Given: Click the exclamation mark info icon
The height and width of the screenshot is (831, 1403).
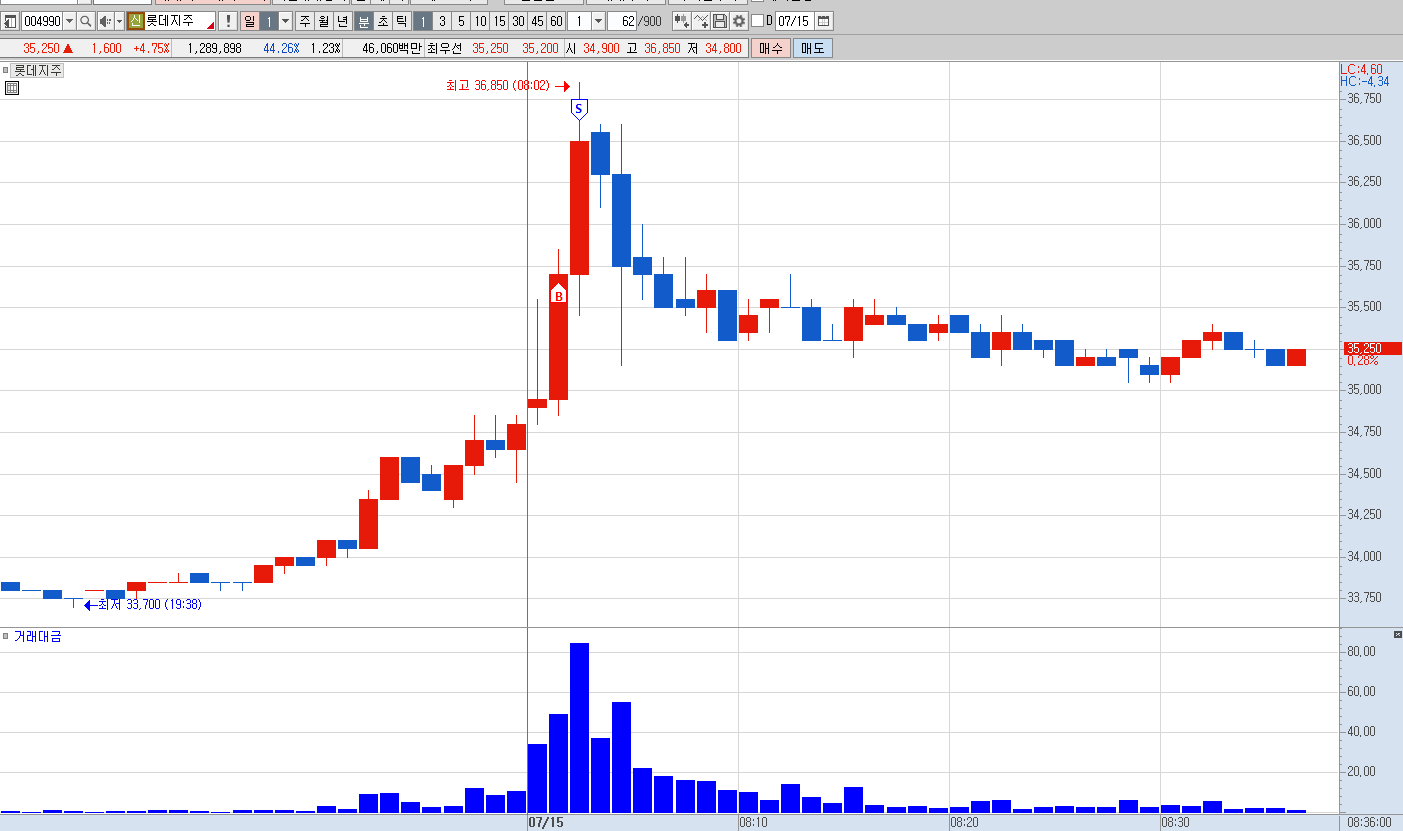Looking at the screenshot, I should [x=227, y=21].
